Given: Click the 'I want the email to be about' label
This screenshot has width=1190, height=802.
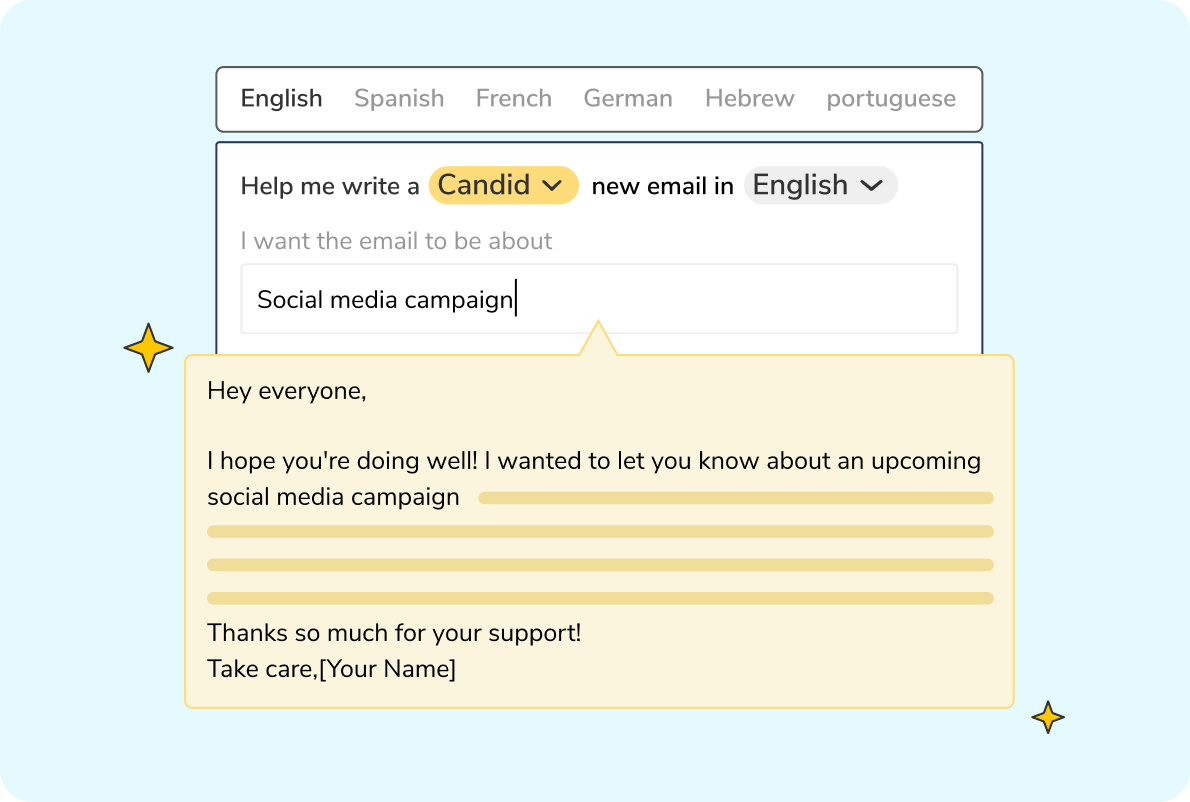Looking at the screenshot, I should 396,241.
